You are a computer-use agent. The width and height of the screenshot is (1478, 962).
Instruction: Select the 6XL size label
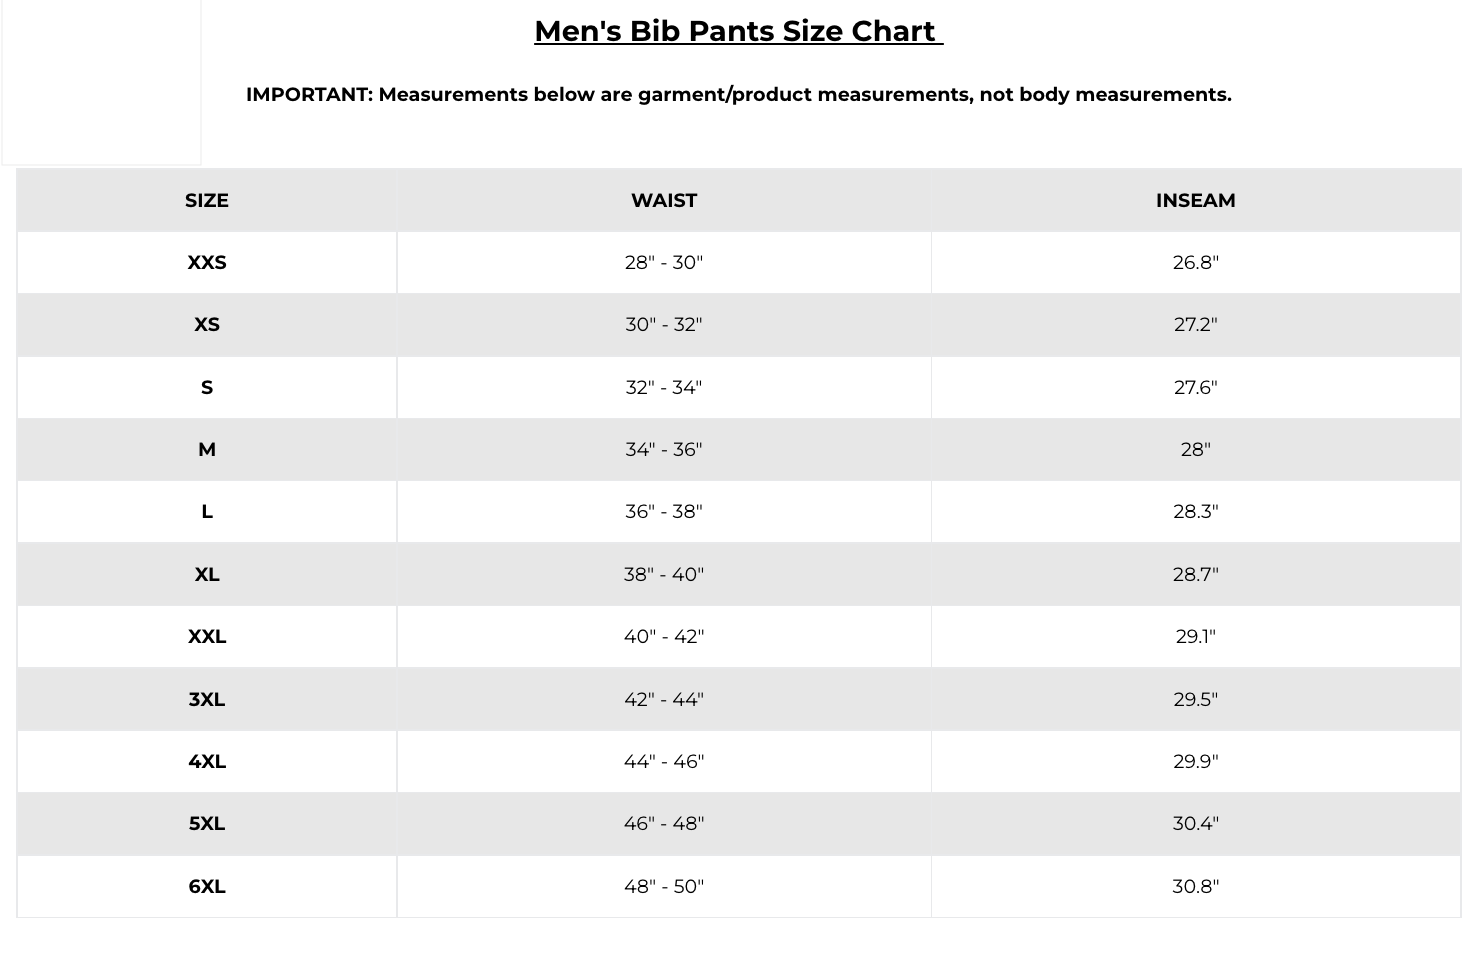coord(207,886)
